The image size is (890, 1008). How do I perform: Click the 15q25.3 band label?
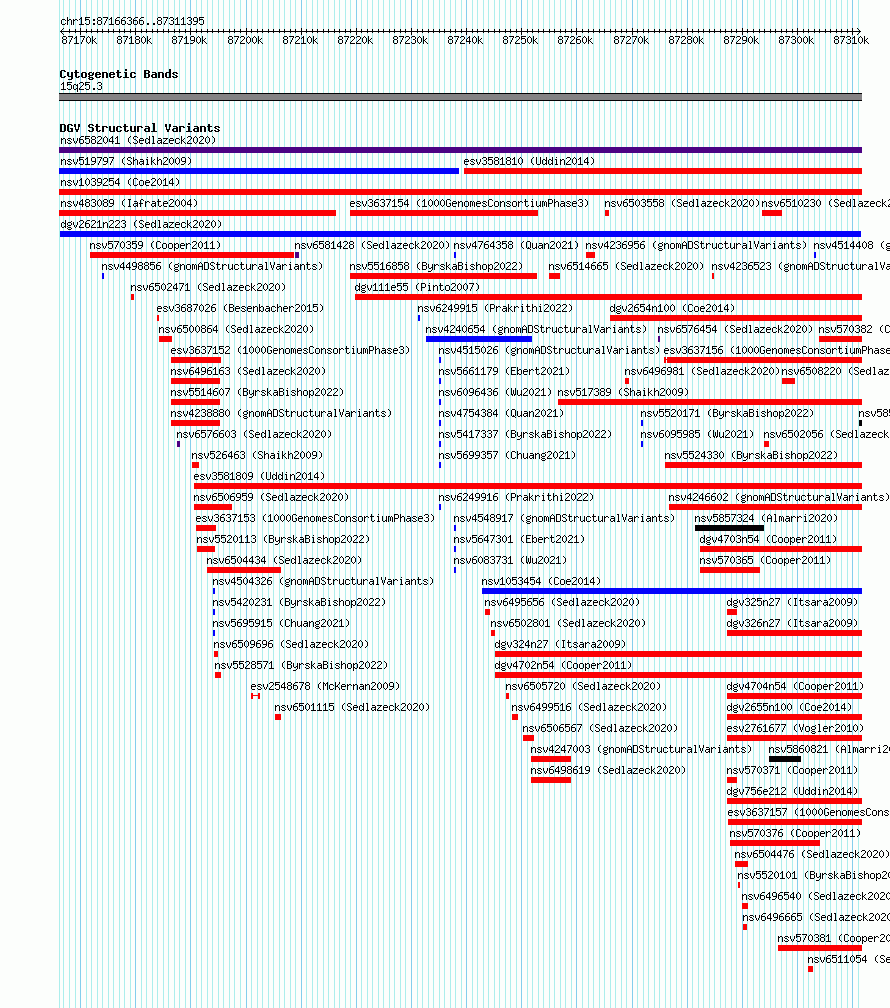[81, 87]
